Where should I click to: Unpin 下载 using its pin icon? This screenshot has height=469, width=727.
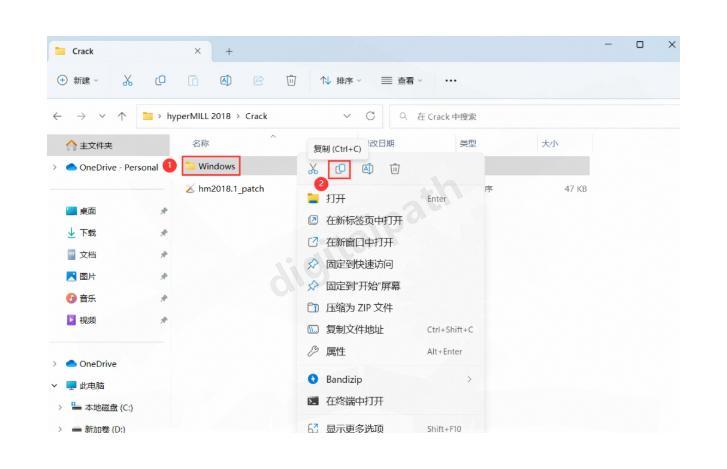click(164, 233)
